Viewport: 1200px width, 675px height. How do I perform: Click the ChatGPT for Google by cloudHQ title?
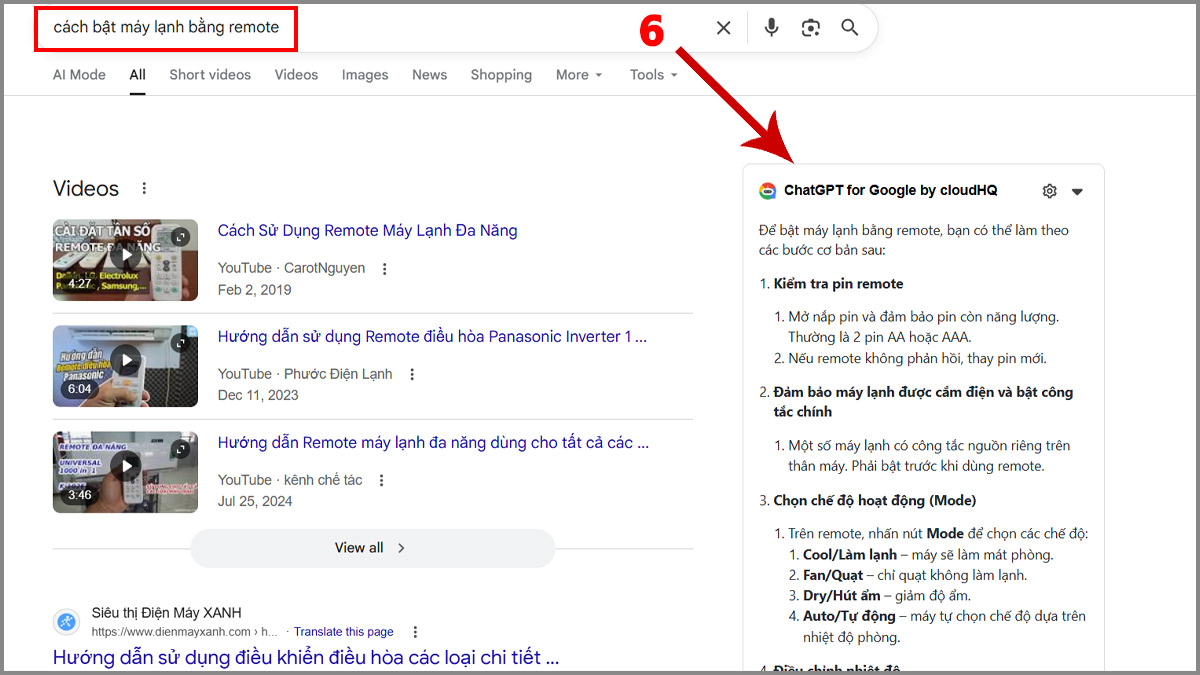pyautogui.click(x=890, y=191)
